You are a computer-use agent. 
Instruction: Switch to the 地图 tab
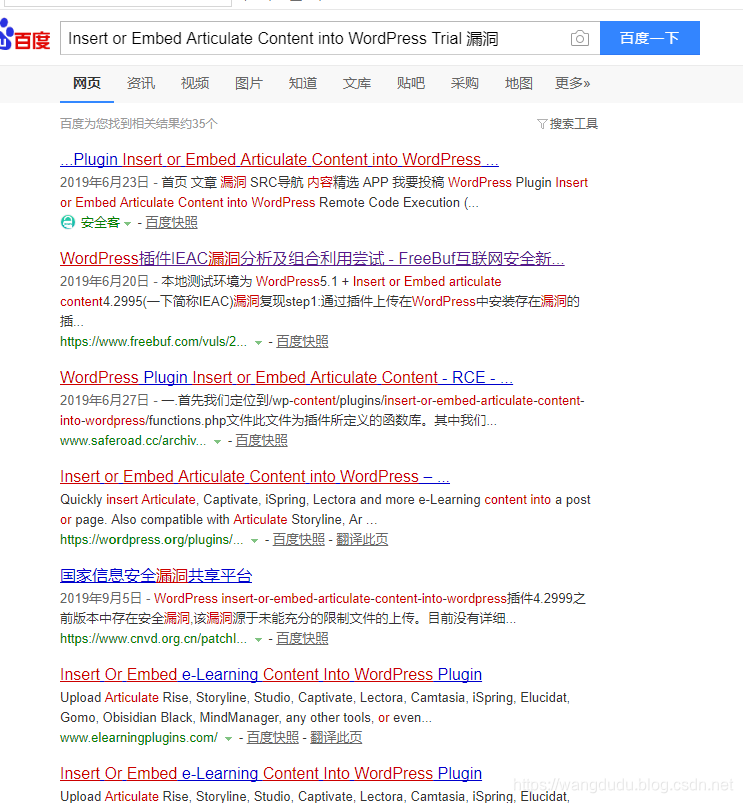pos(519,83)
